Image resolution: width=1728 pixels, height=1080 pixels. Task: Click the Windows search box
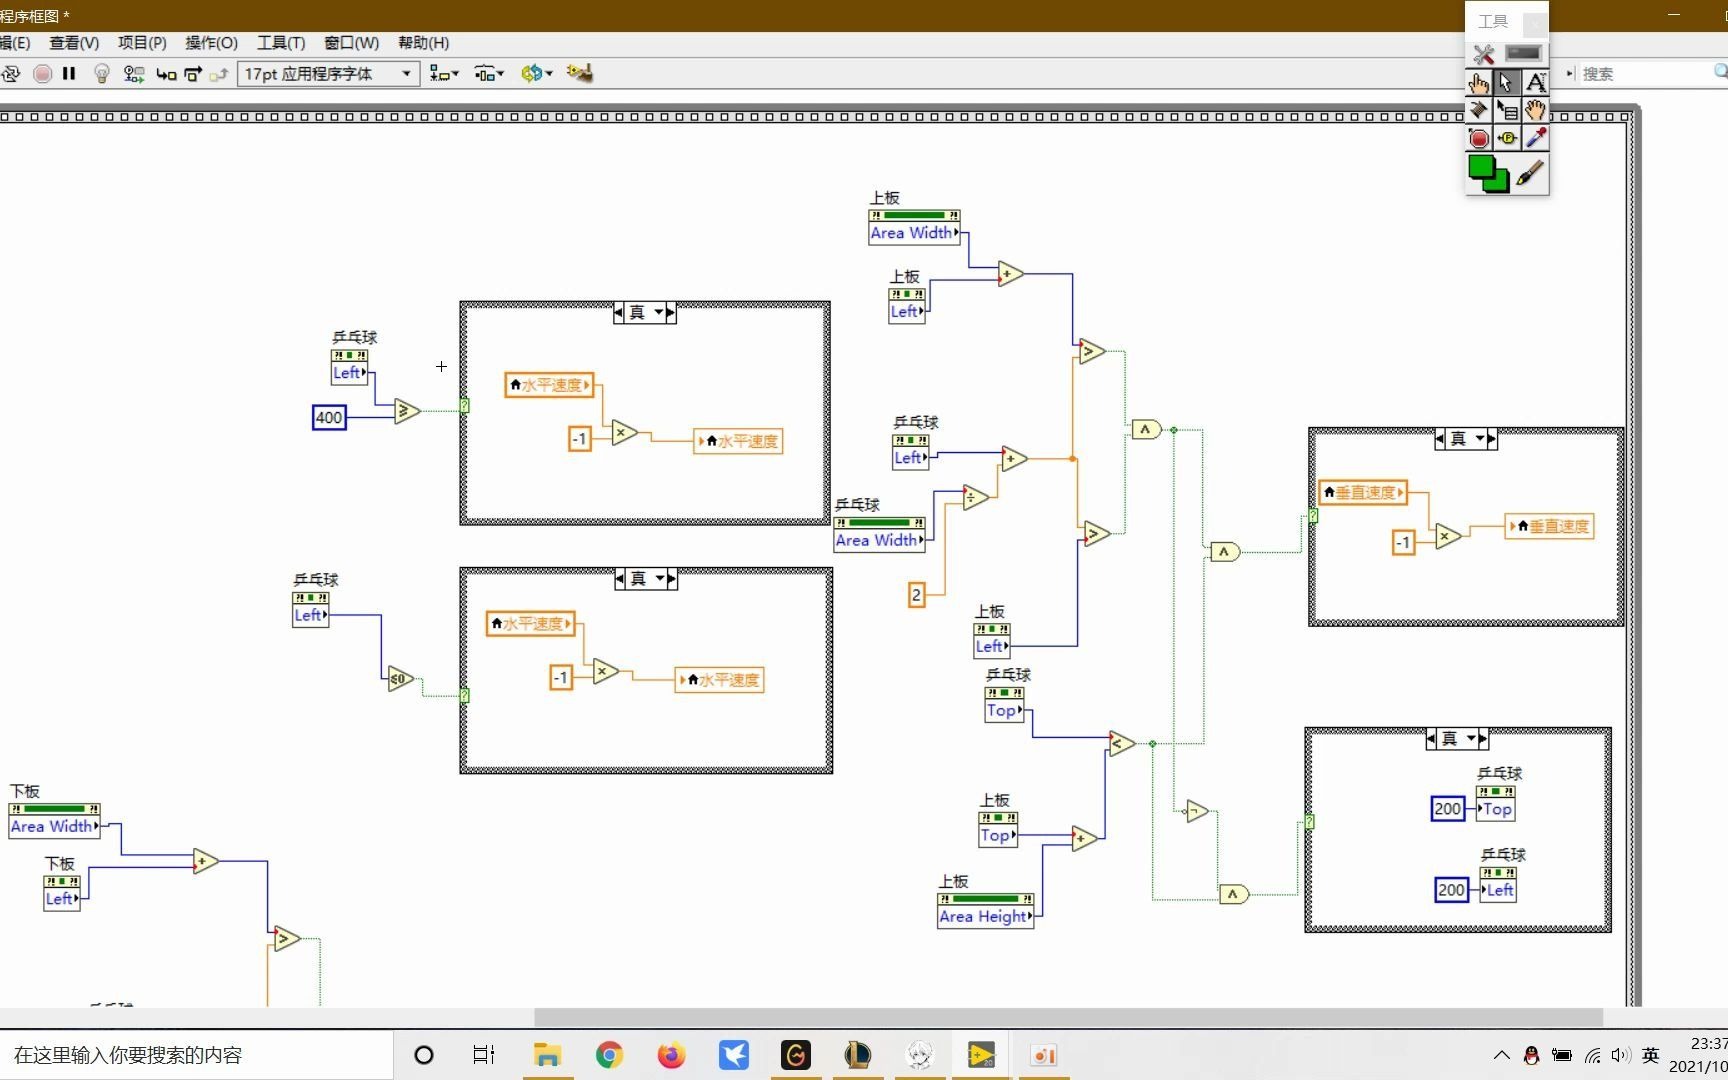click(196, 1055)
